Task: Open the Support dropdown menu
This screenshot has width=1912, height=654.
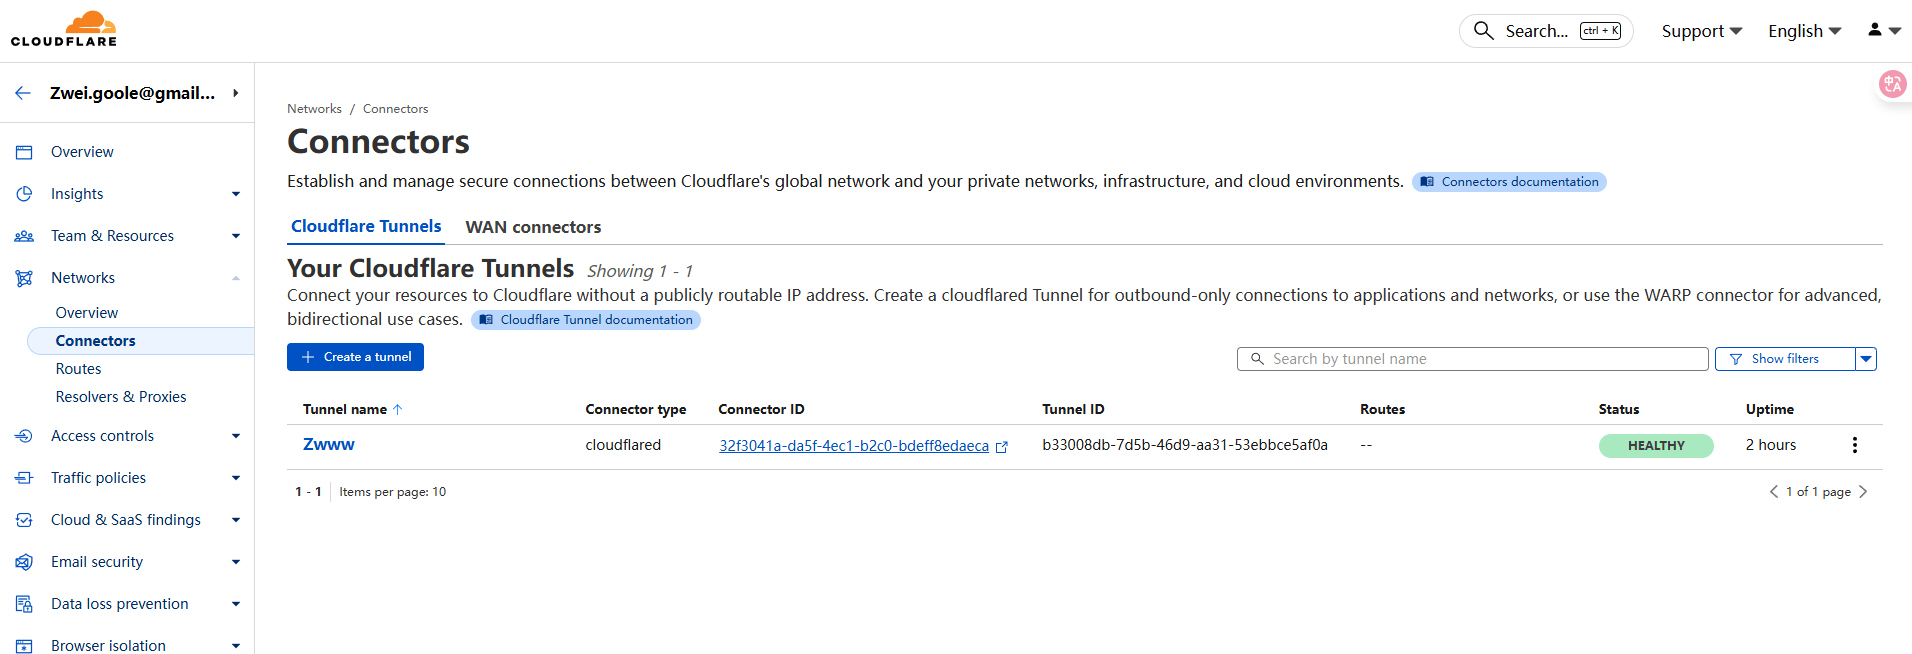Action: pos(1702,31)
